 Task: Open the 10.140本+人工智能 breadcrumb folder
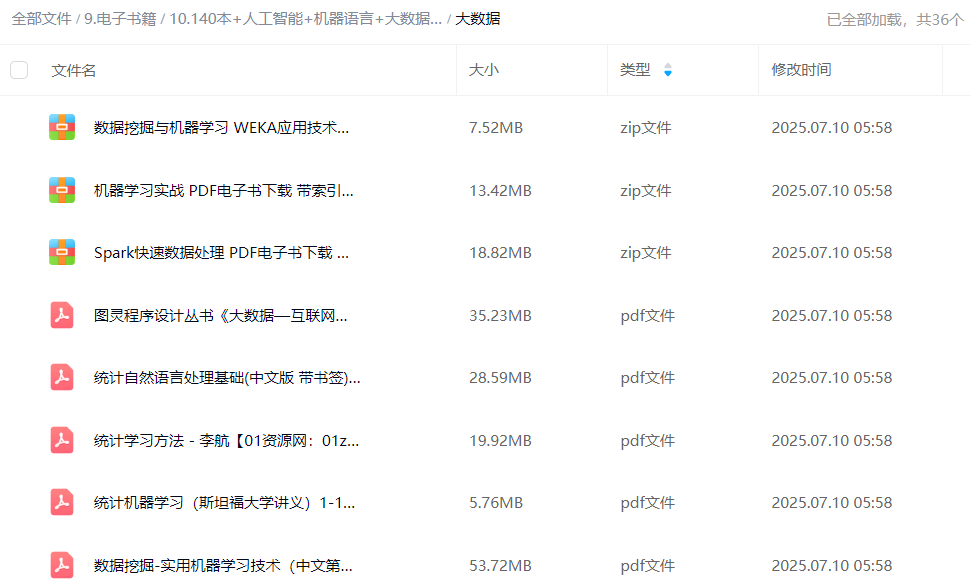tap(305, 19)
